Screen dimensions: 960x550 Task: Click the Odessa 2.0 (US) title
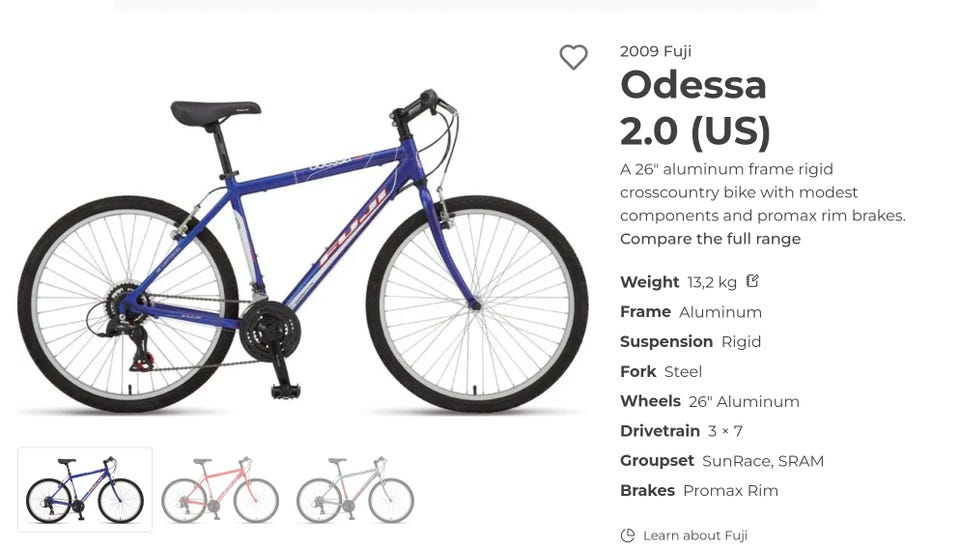coord(695,108)
